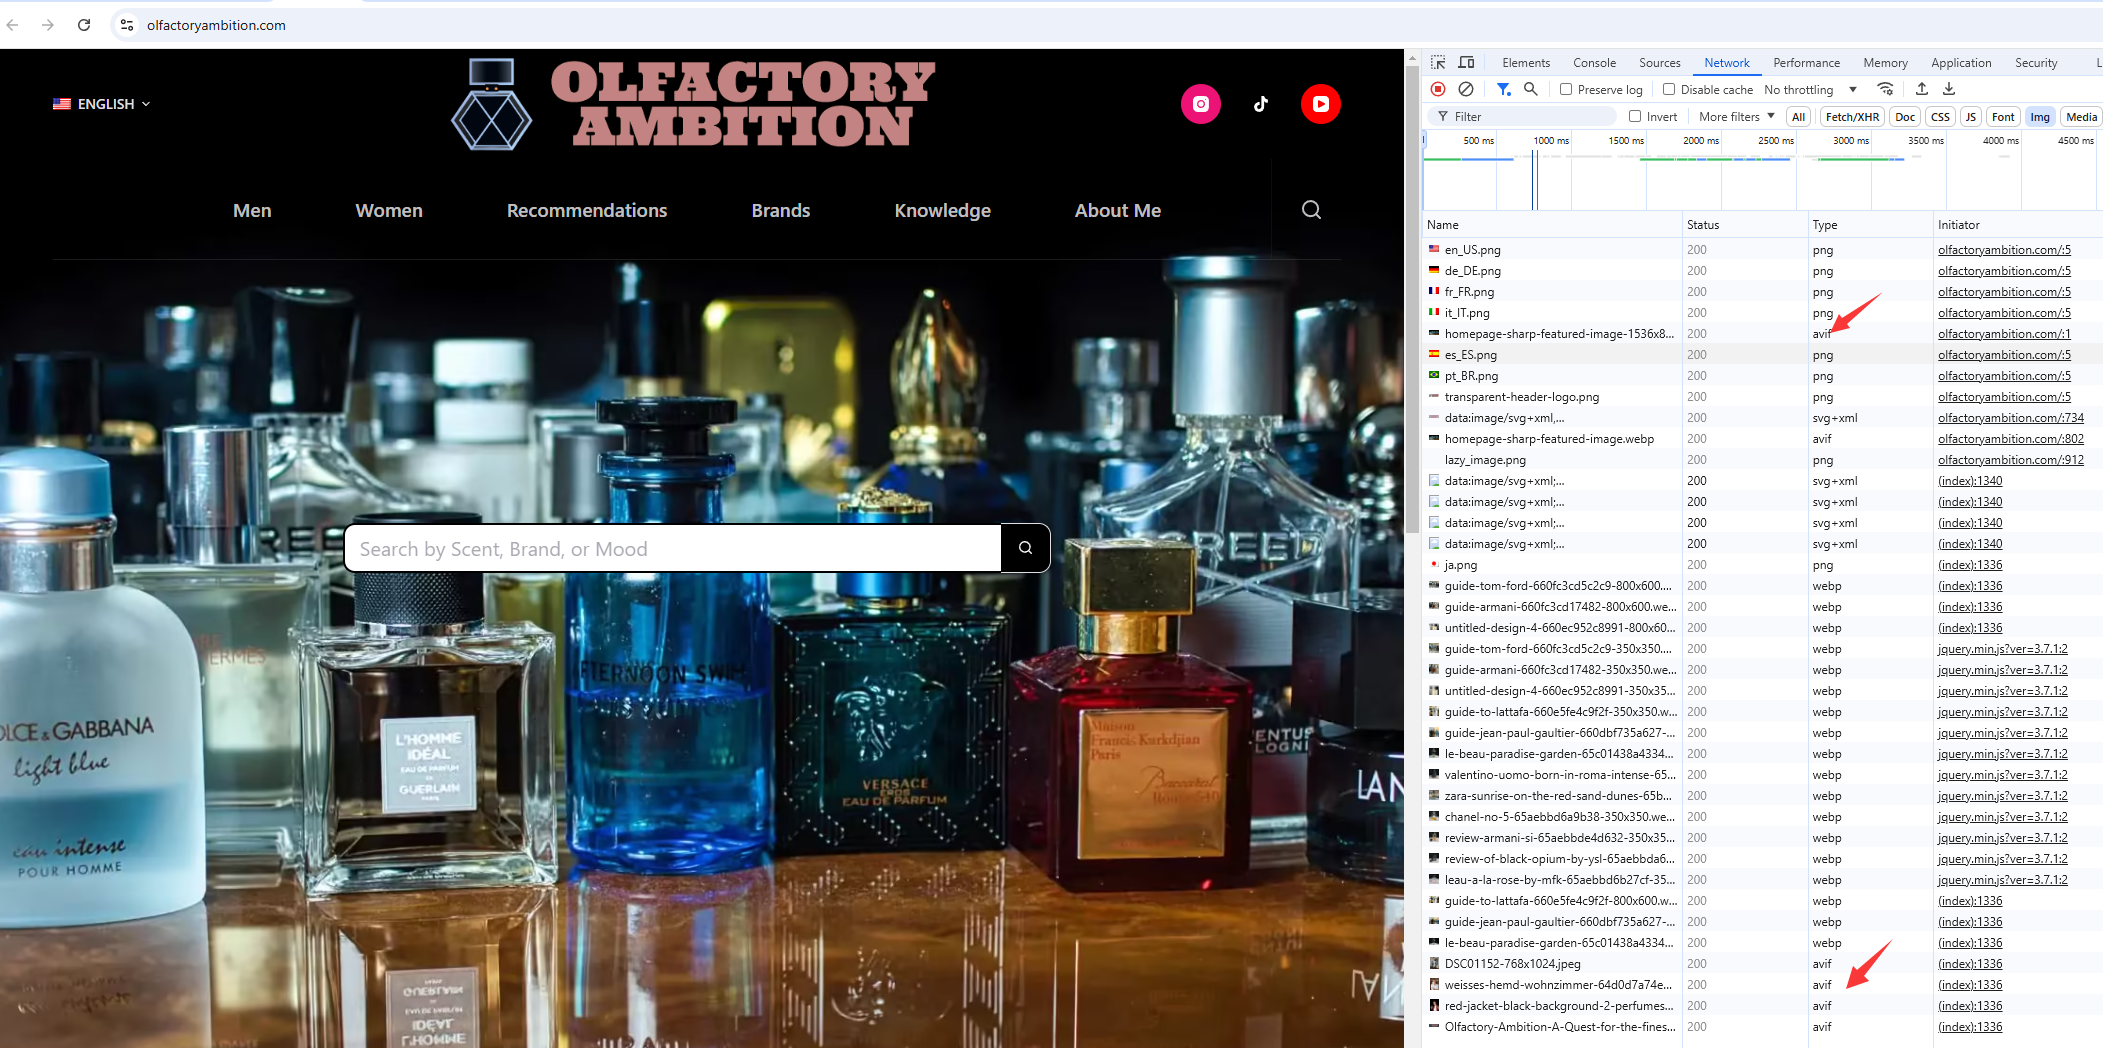
Task: Open network conditions wifi icon
Action: [1885, 89]
